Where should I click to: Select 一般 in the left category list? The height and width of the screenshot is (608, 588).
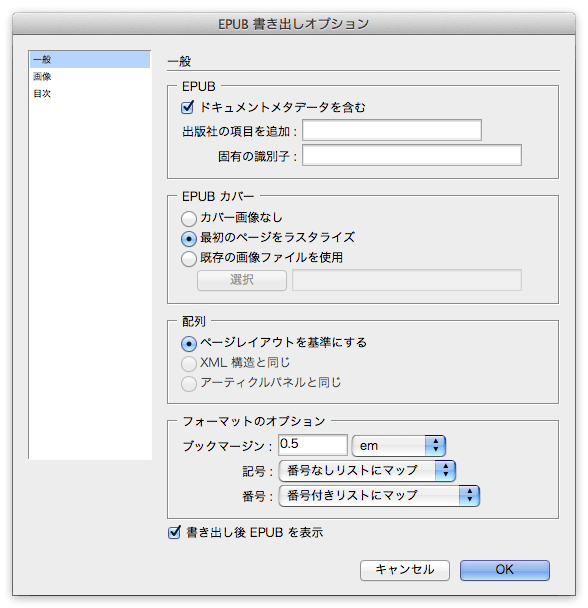(90, 59)
